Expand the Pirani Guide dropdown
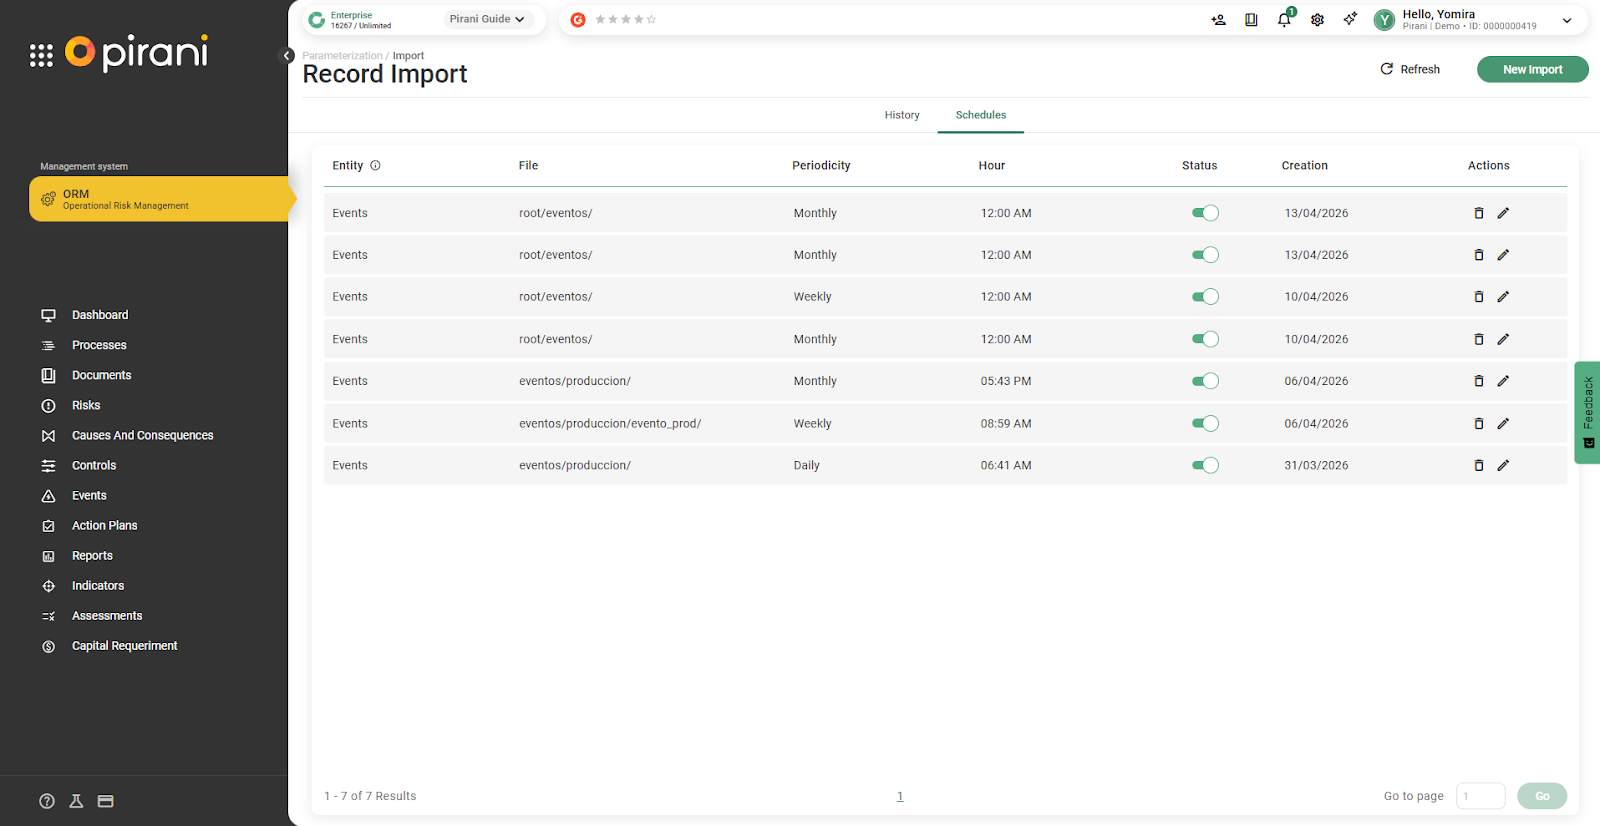 (x=487, y=19)
